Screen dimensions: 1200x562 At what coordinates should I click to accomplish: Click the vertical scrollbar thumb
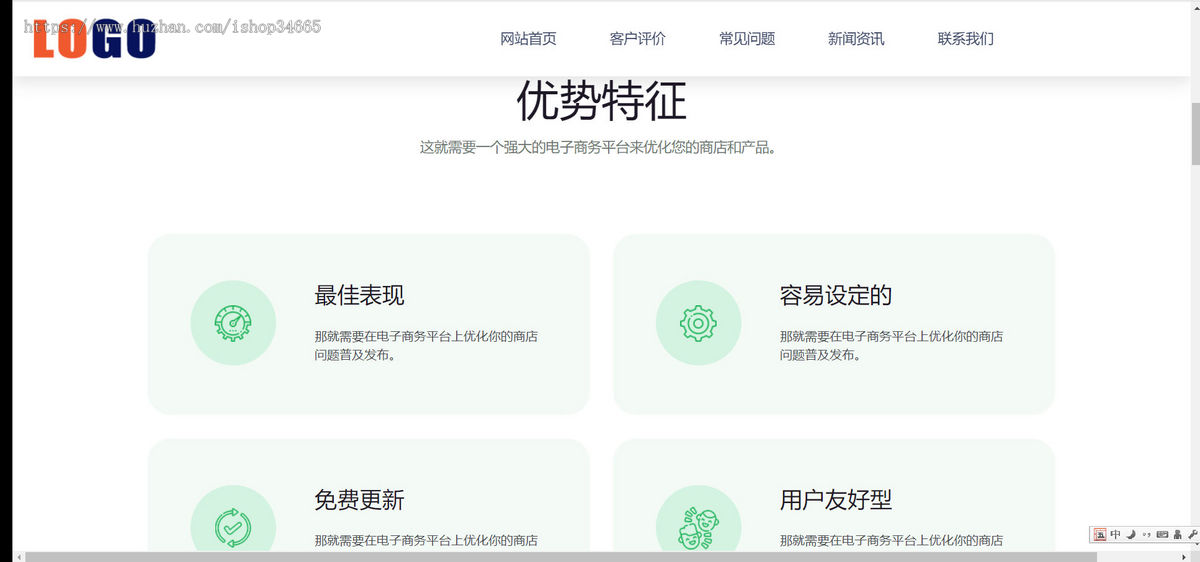pyautogui.click(x=1195, y=134)
